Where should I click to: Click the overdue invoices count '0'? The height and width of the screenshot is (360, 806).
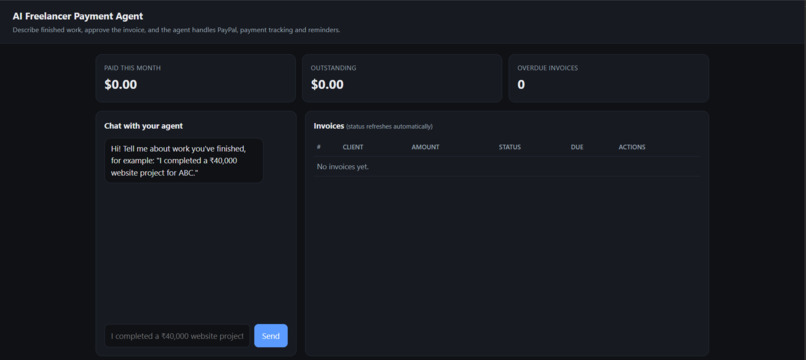tap(521, 85)
